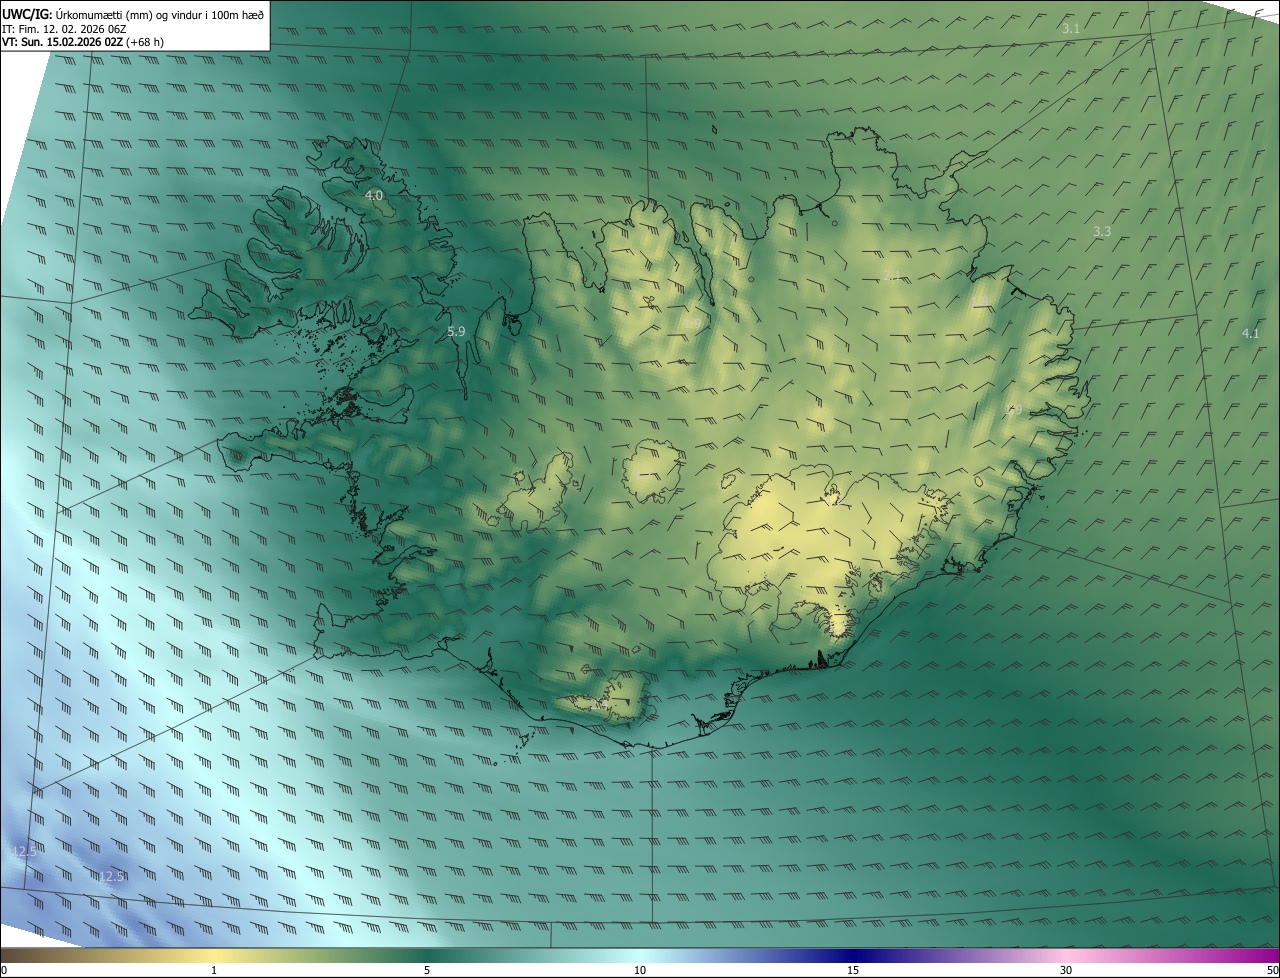The image size is (1280, 978).
Task: Click the 15 tick on color scale
Action: (x=853, y=970)
